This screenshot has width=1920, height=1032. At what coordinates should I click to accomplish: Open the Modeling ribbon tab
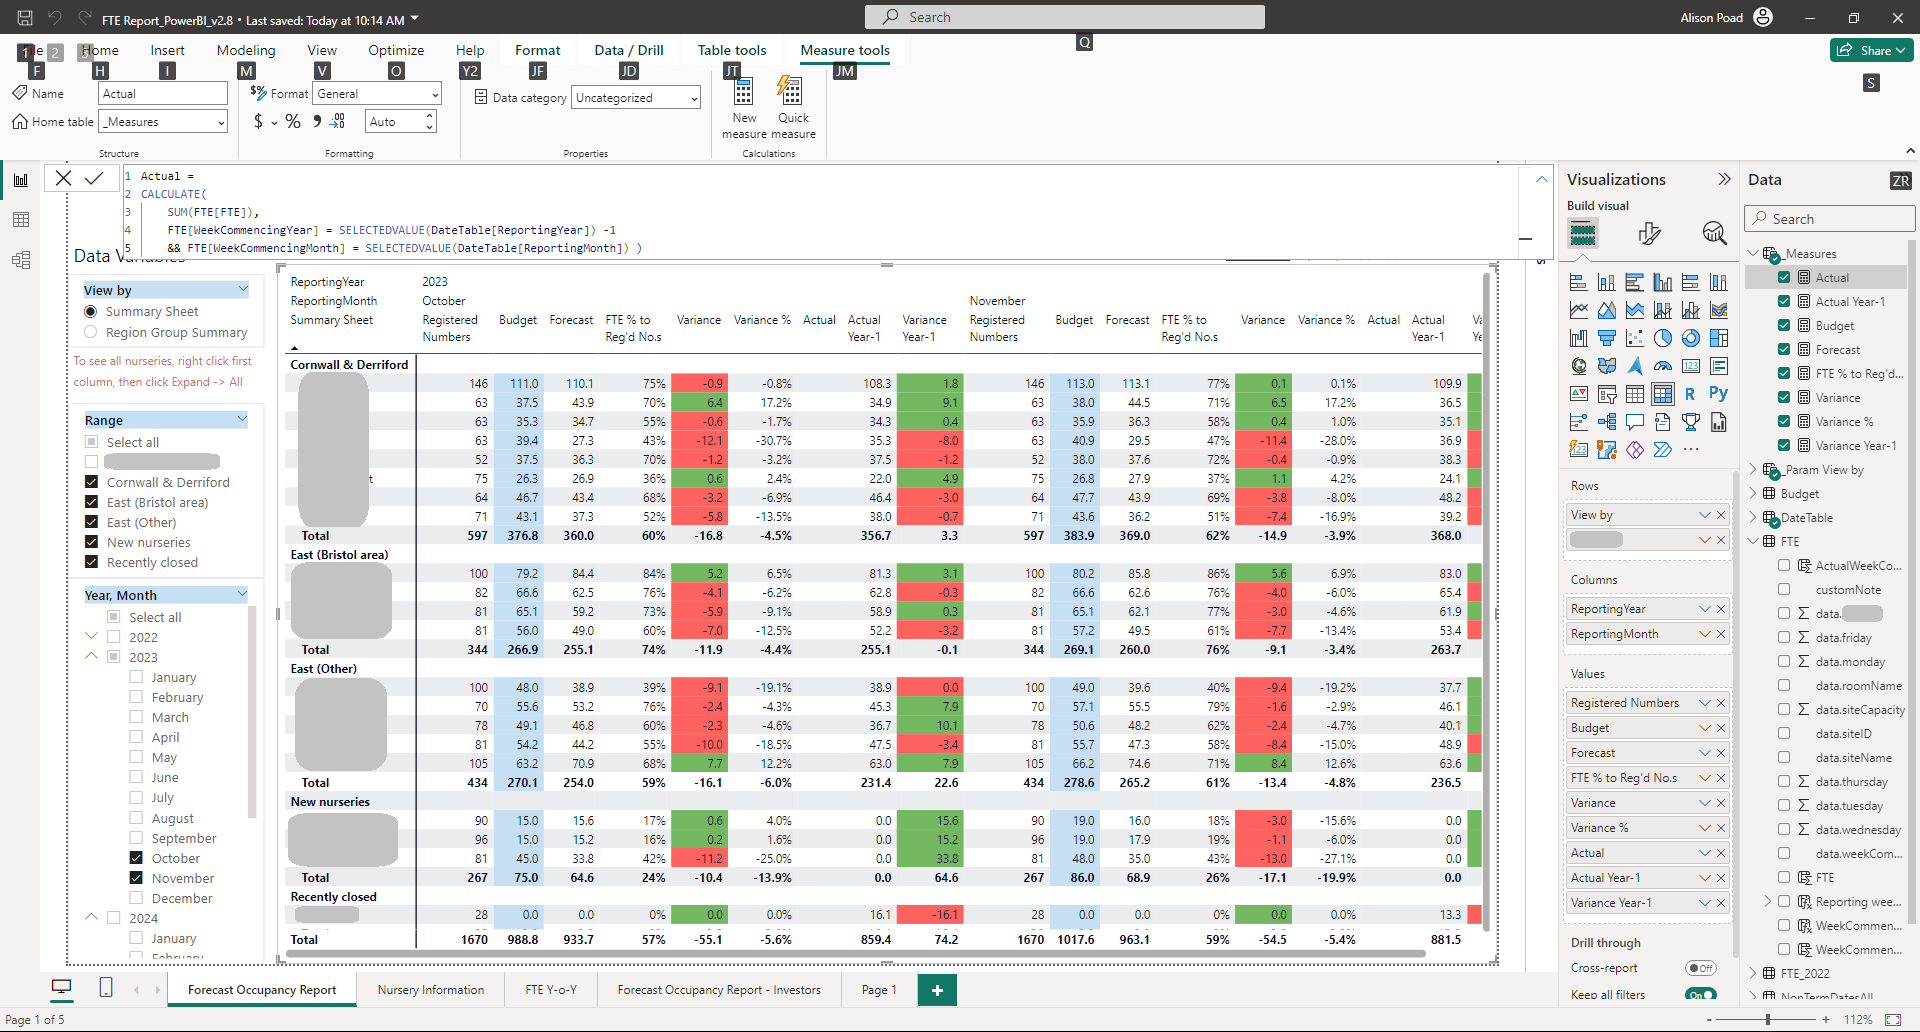click(x=246, y=50)
